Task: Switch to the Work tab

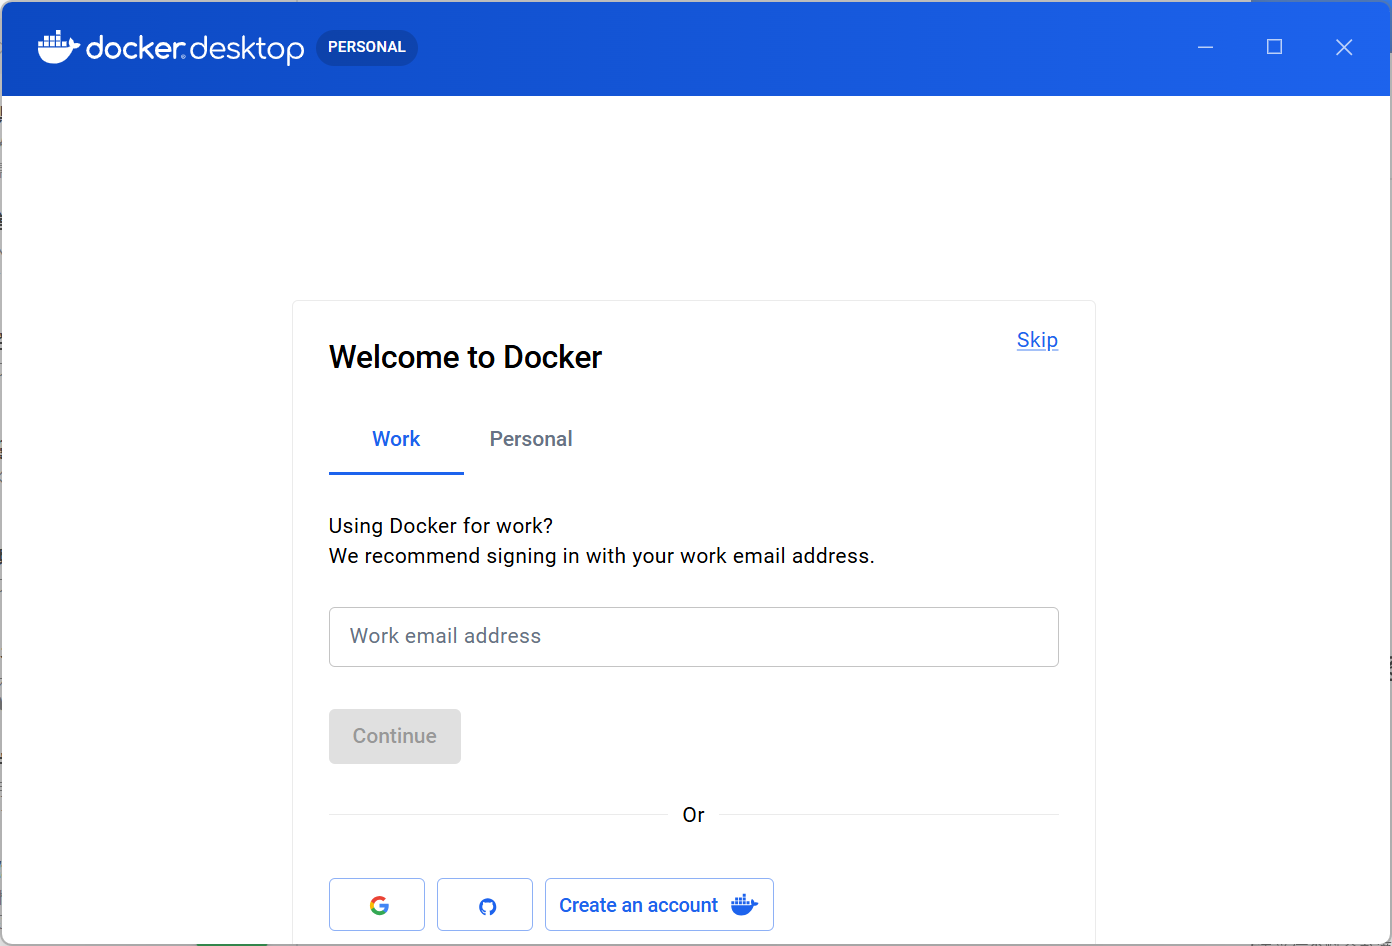Action: click(396, 439)
